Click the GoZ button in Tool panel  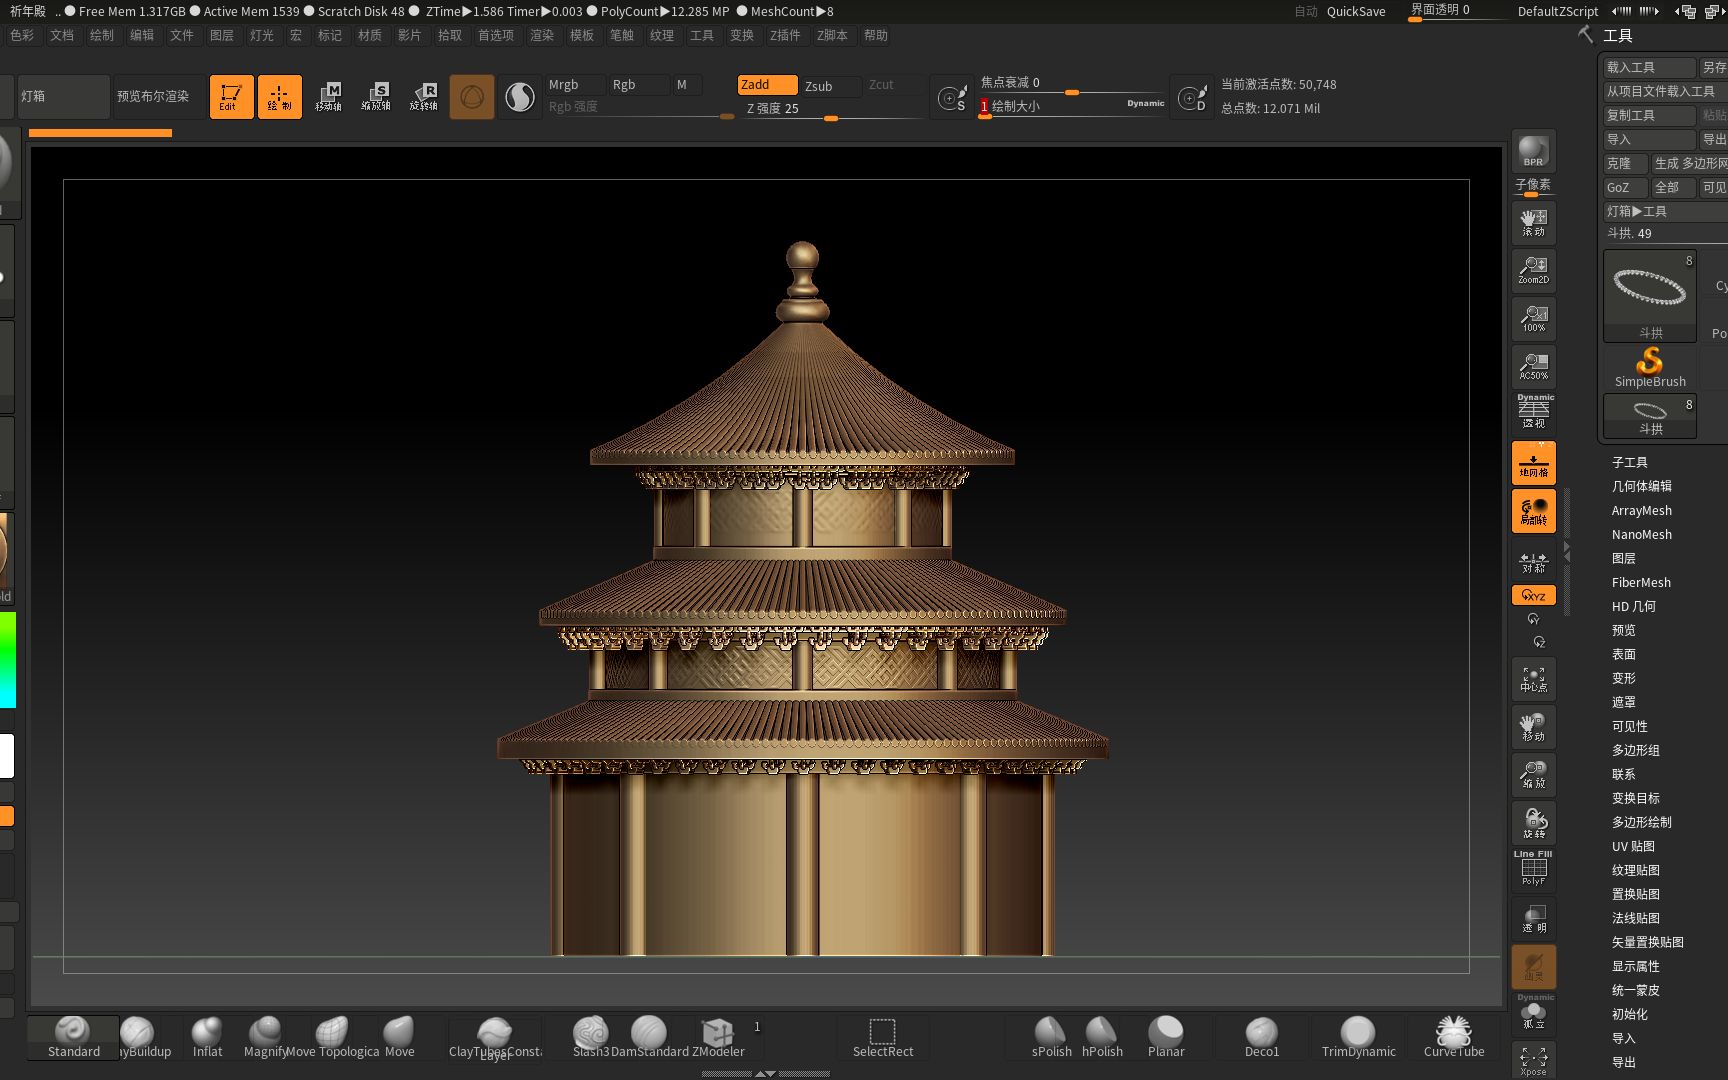(1620, 187)
